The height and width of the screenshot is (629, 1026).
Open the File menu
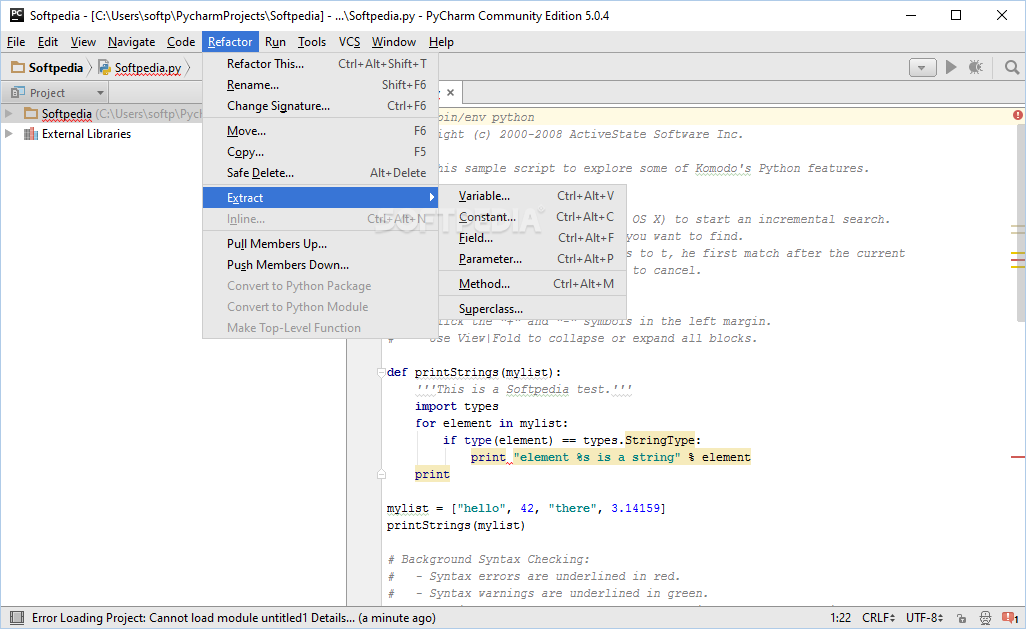16,42
